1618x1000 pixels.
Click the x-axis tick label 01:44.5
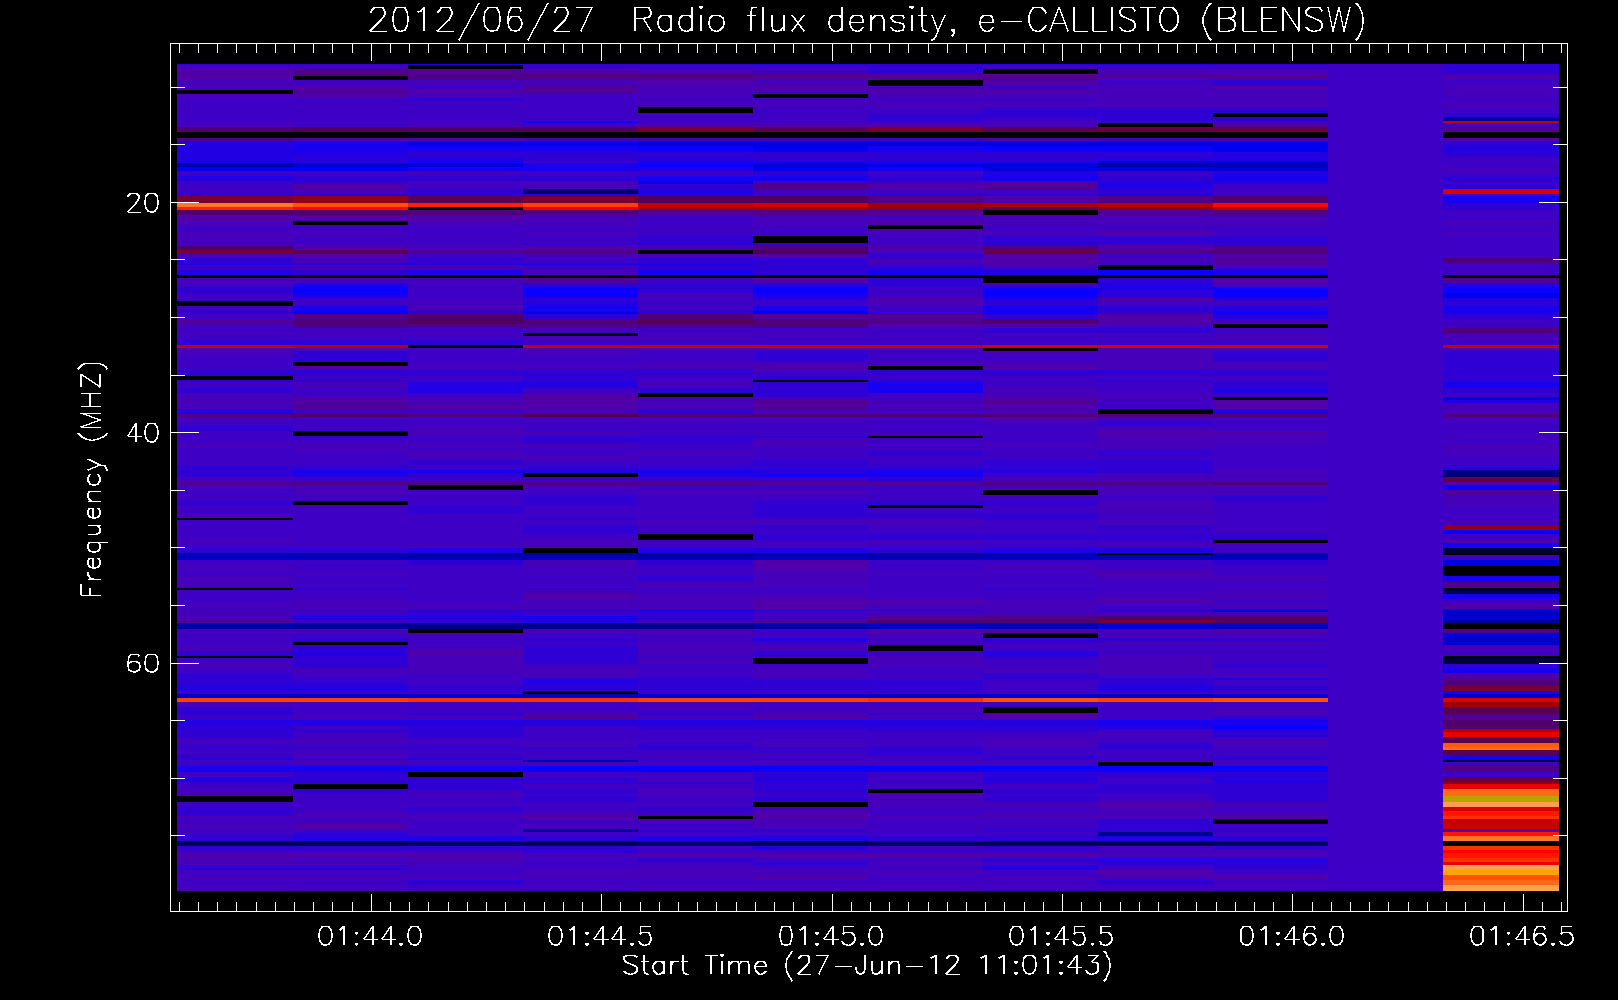(600, 937)
